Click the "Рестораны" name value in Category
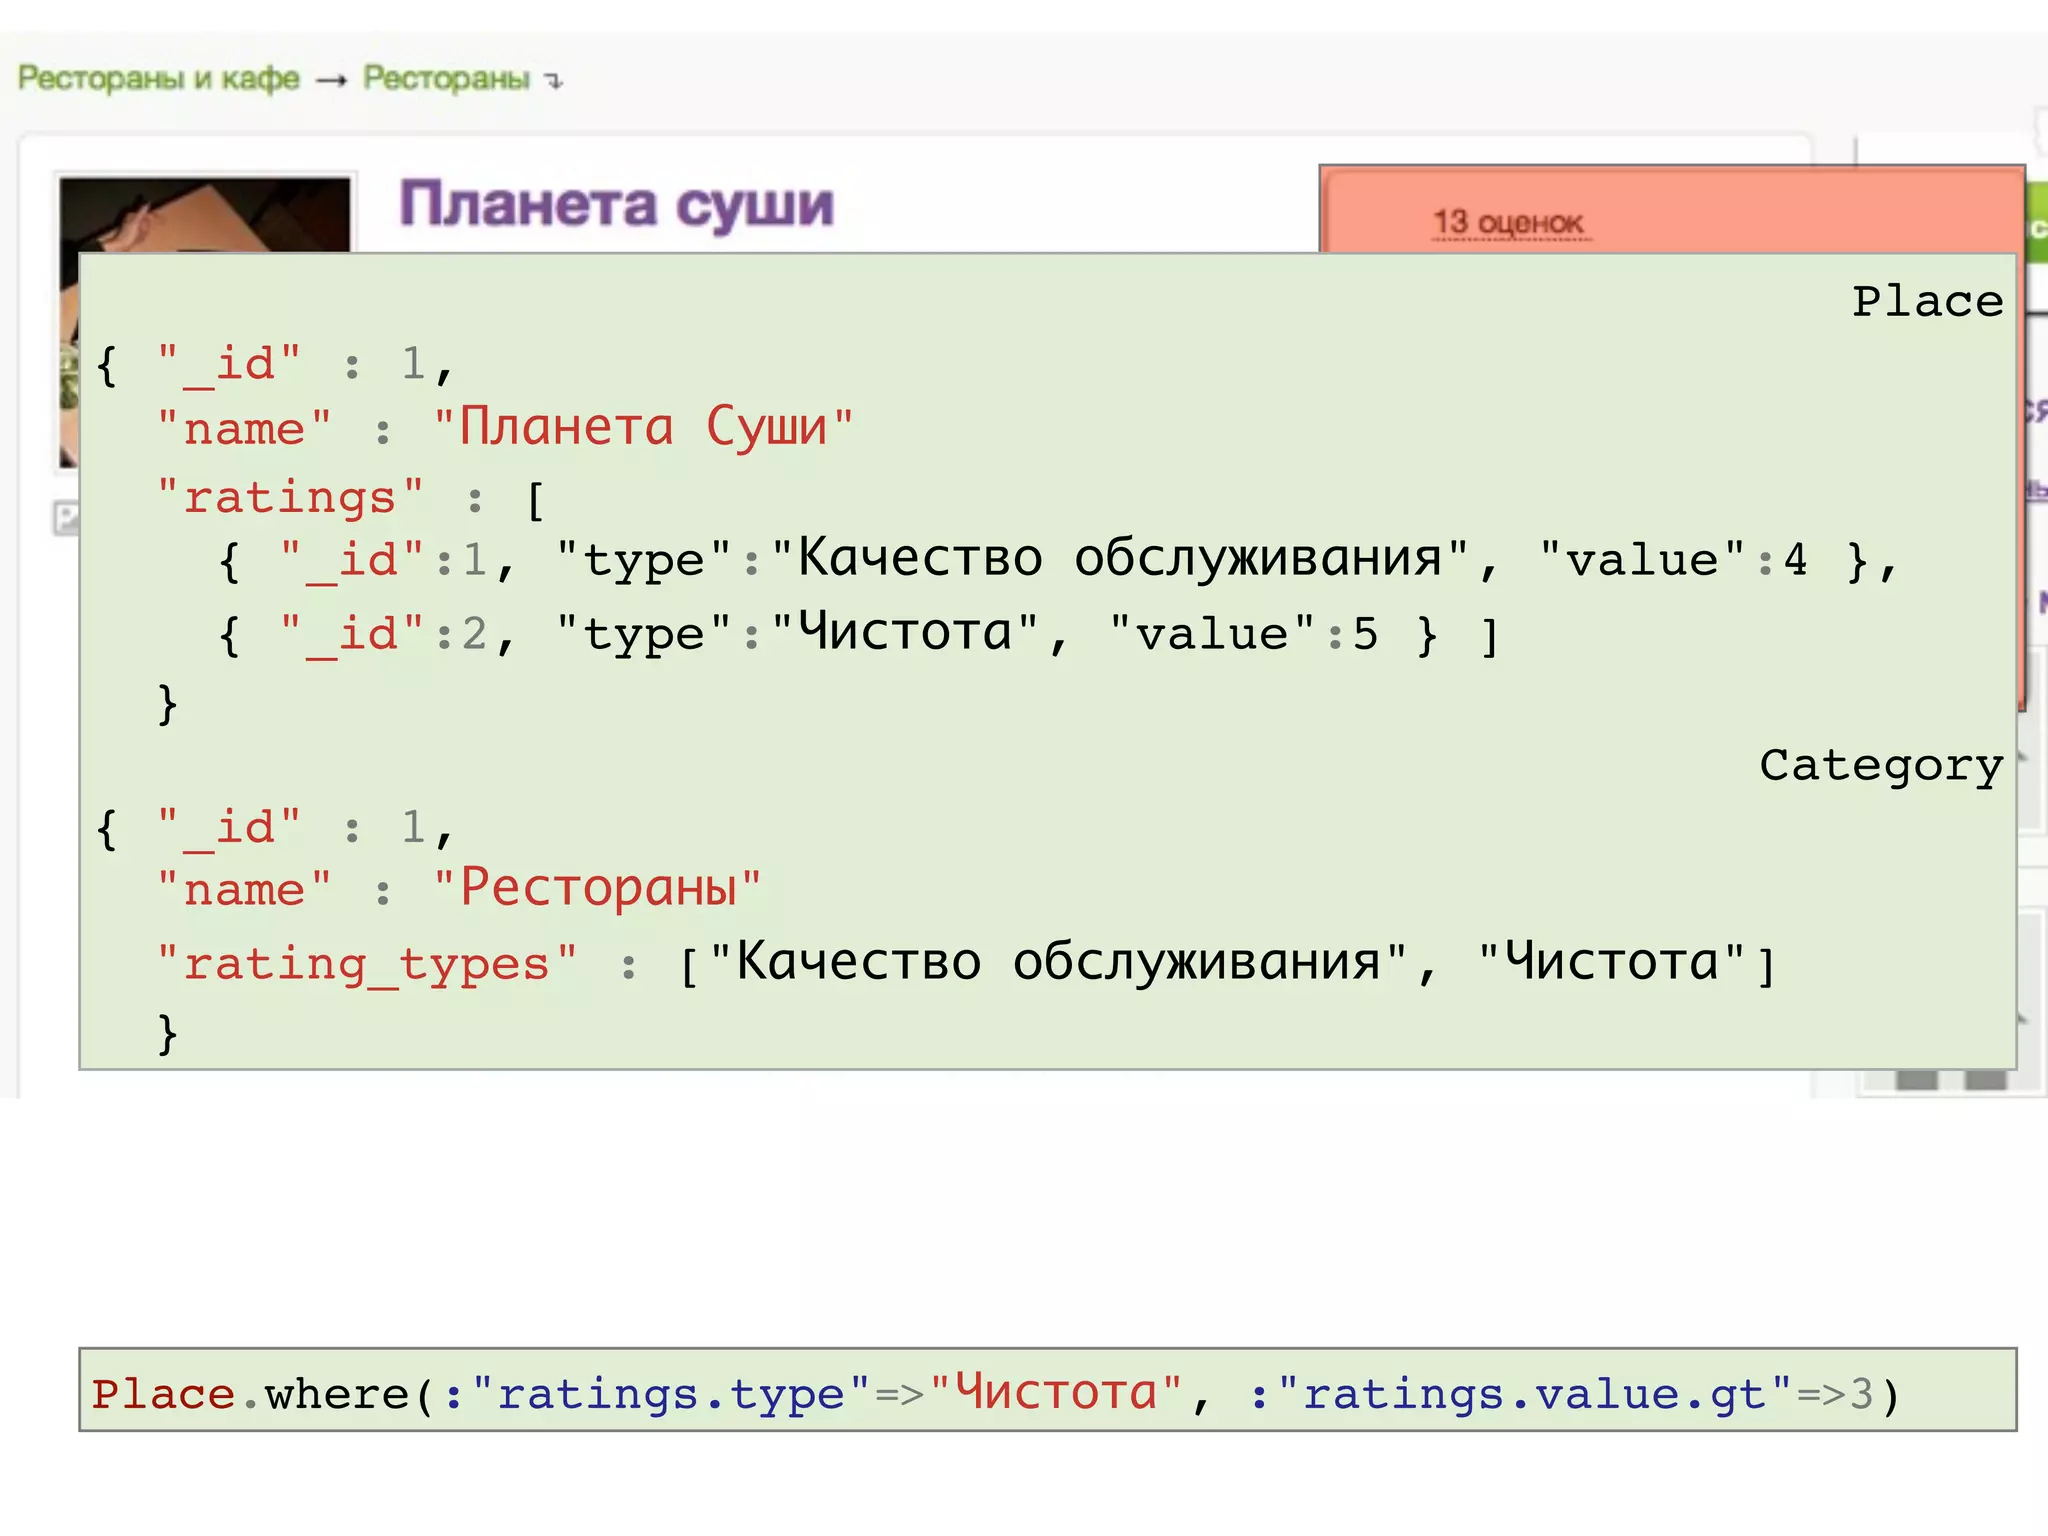This screenshot has width=2048, height=1536. point(597,888)
